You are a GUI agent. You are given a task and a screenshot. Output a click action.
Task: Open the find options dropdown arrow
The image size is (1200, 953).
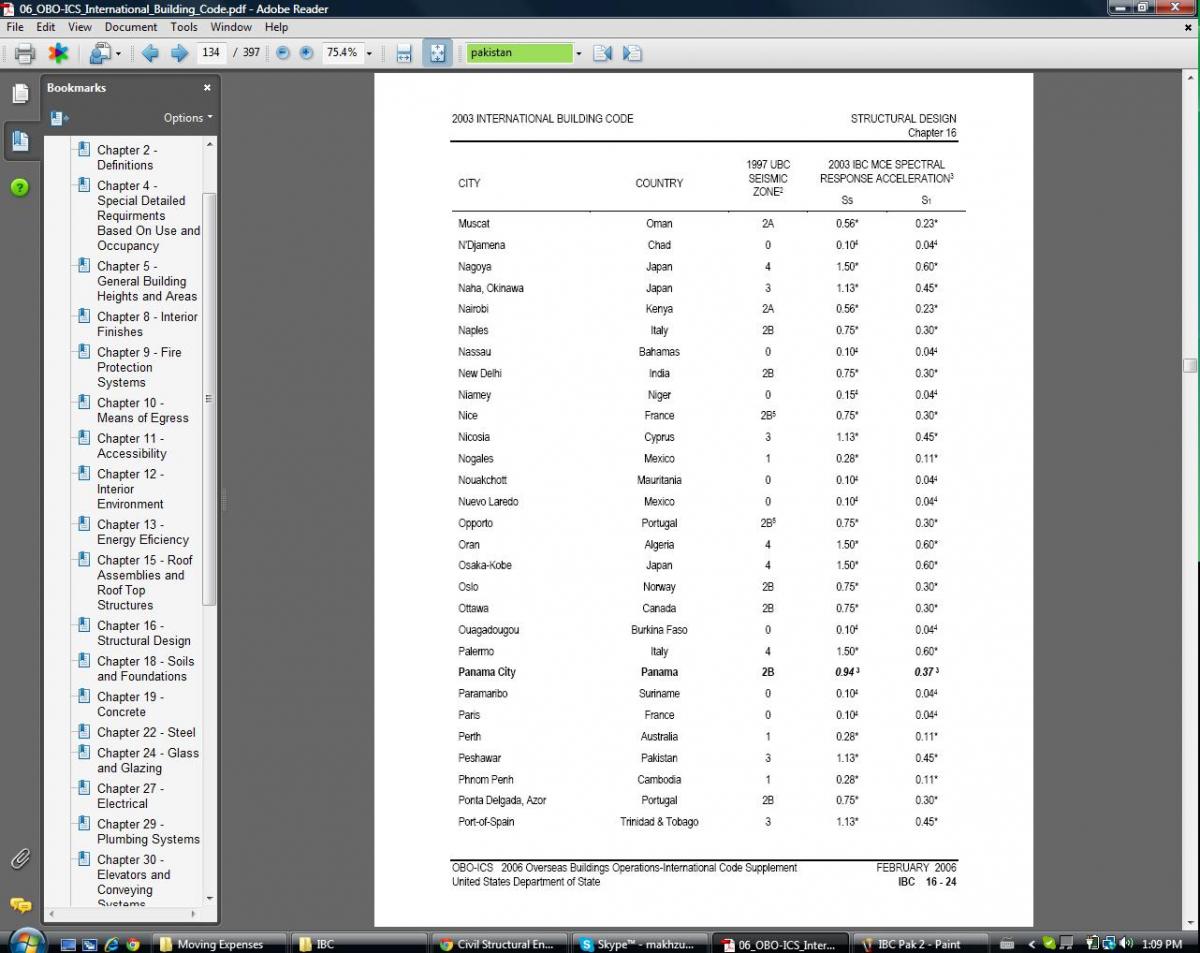578,53
